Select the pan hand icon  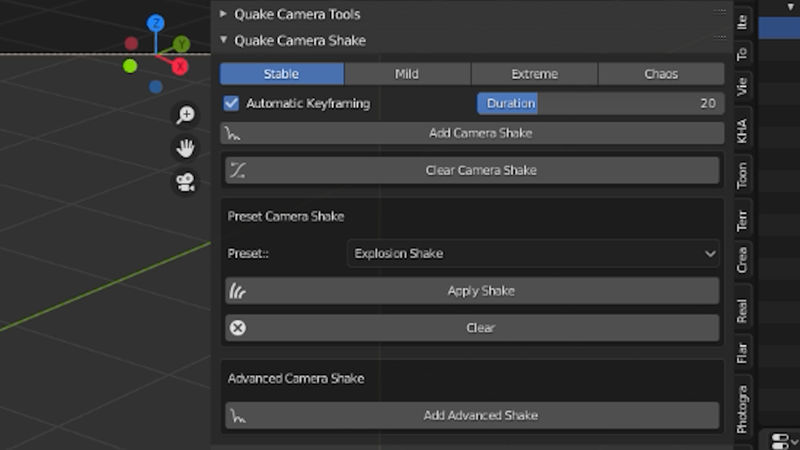(x=185, y=148)
